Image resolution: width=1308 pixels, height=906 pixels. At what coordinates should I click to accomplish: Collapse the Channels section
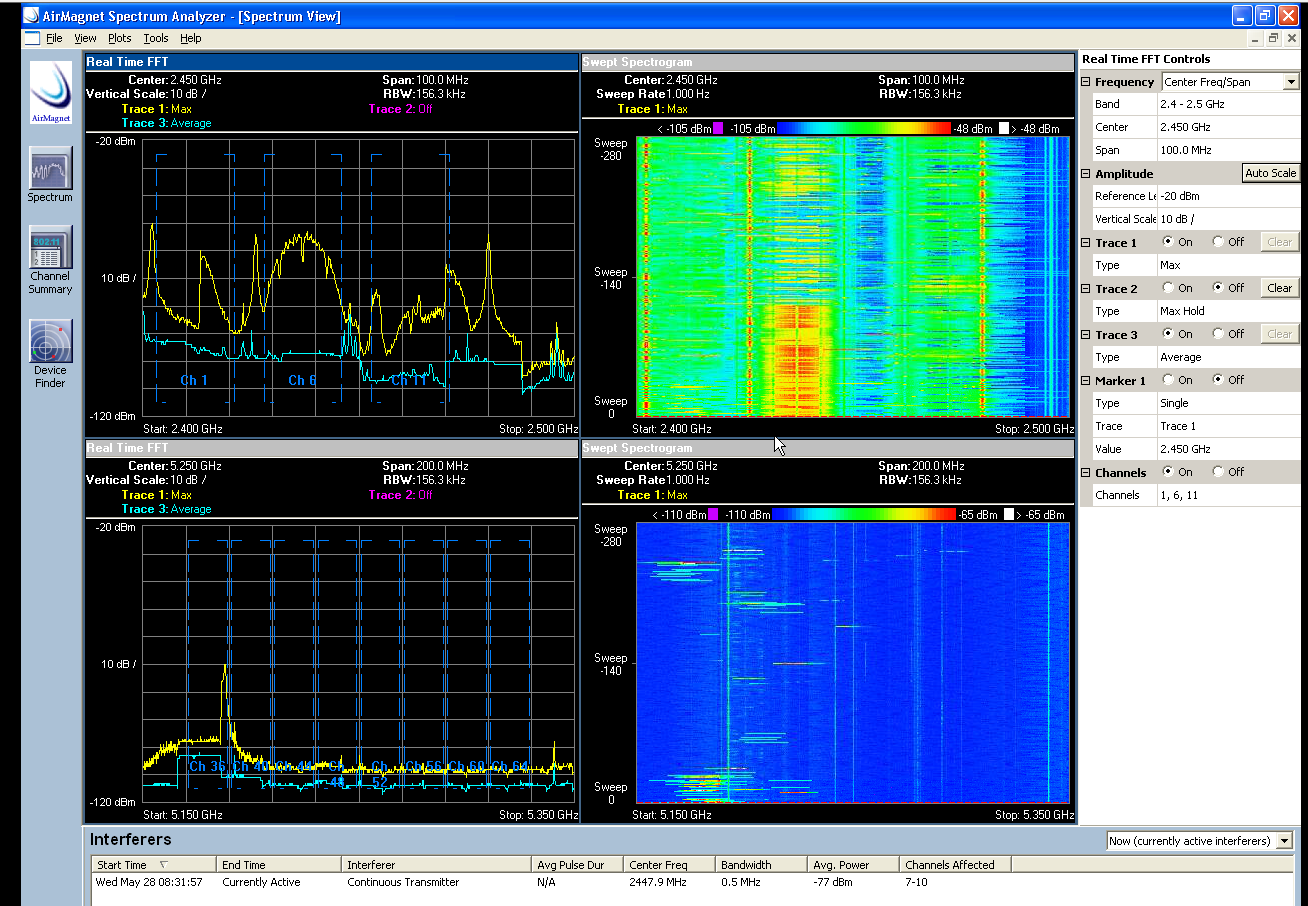pyautogui.click(x=1086, y=473)
